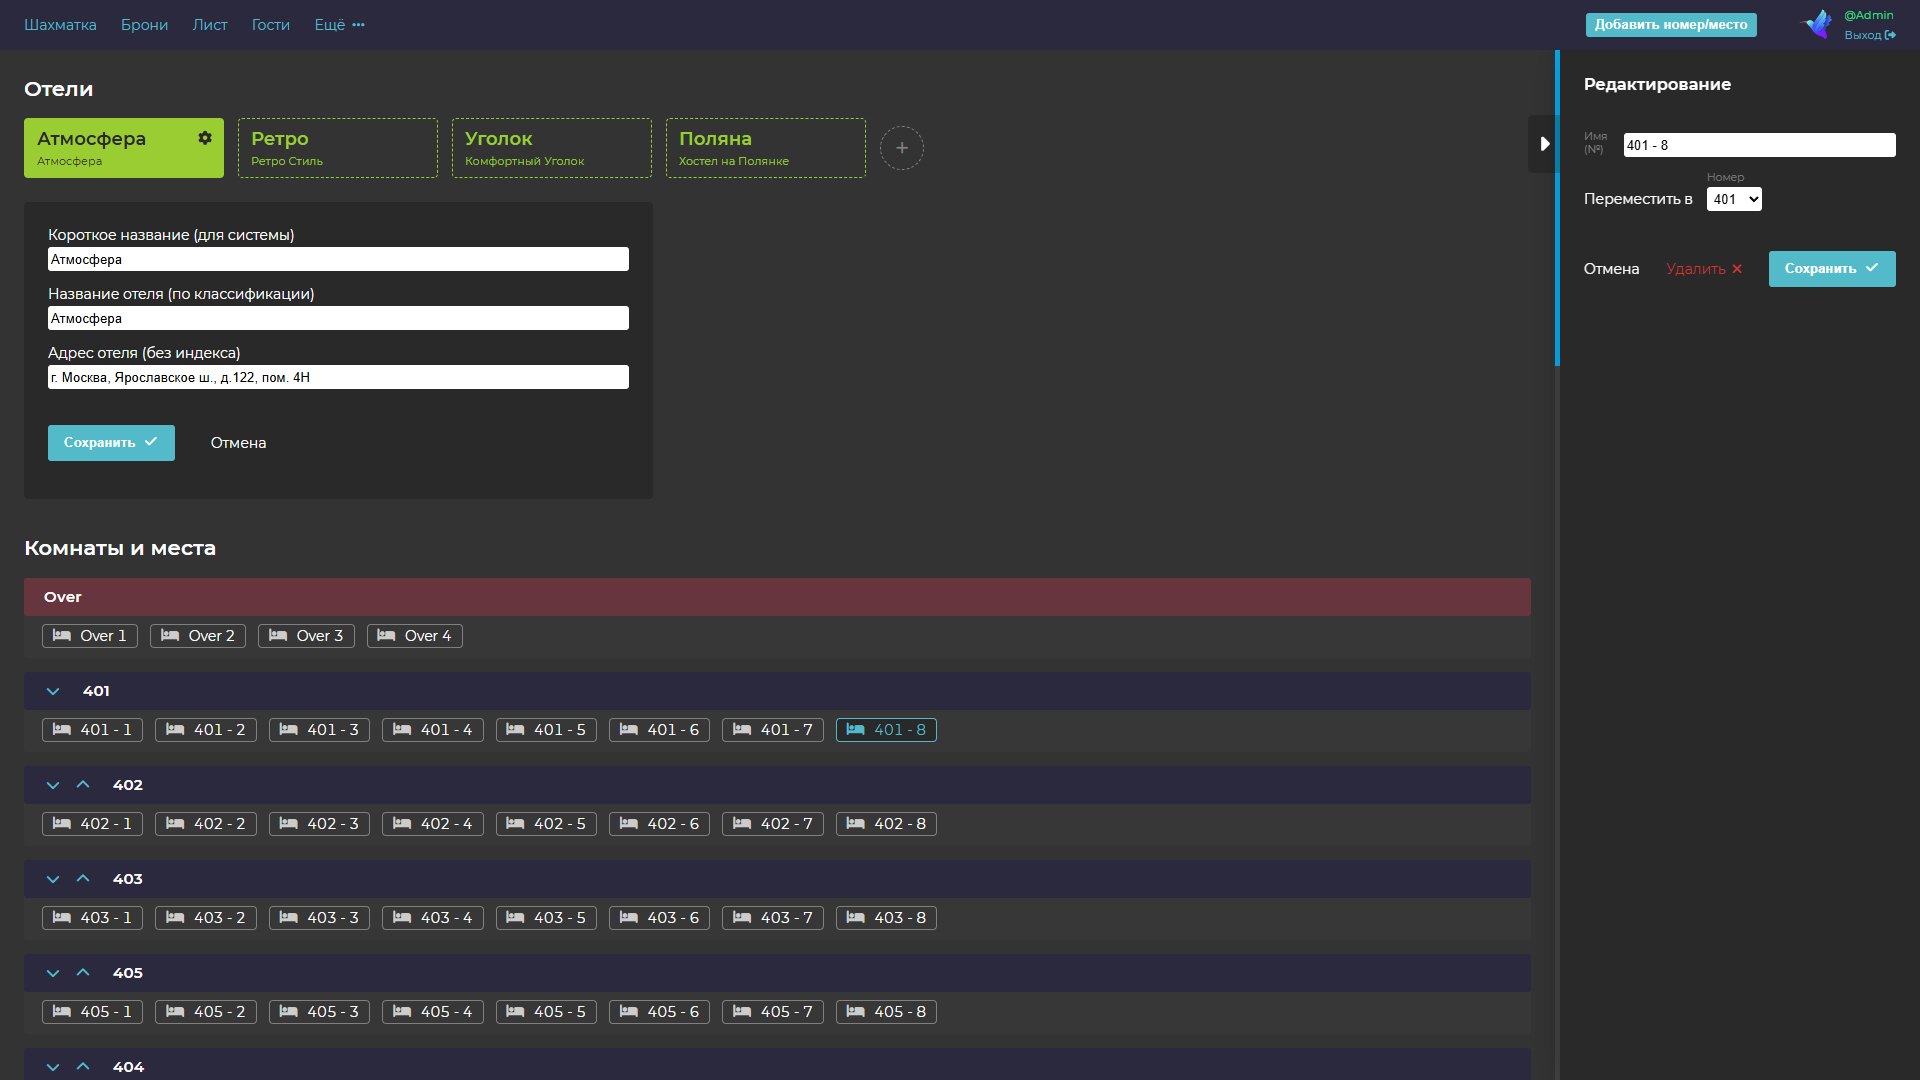
Task: Open the Шахматка menu item
Action: point(60,25)
